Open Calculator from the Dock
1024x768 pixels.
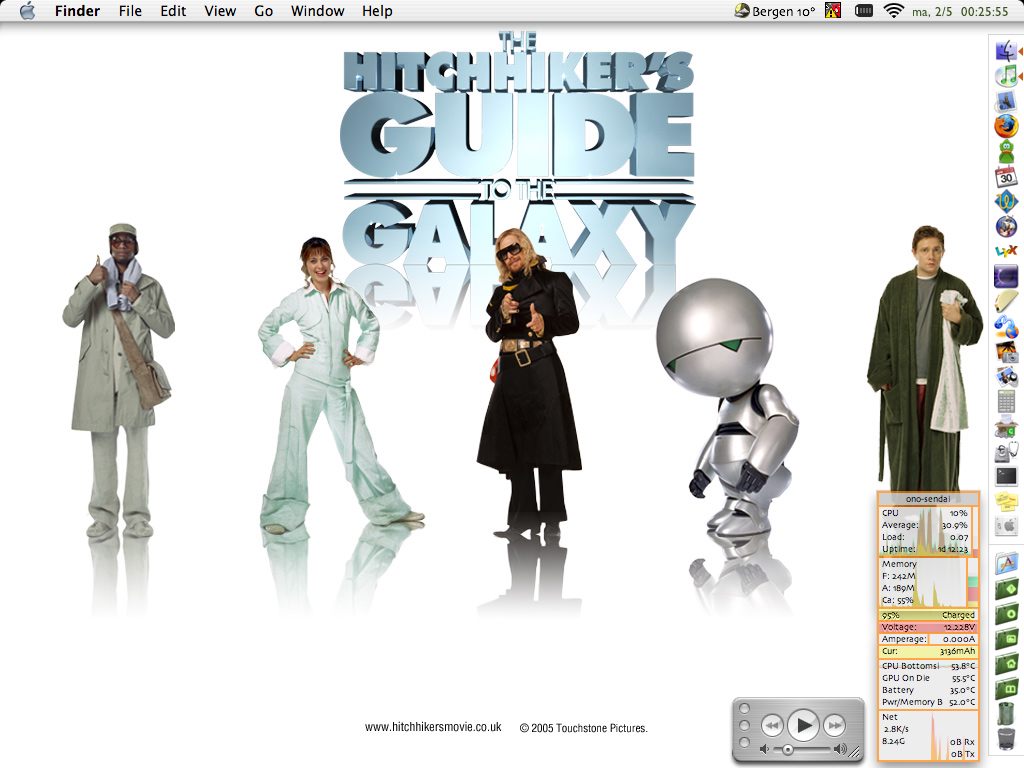coord(1006,402)
